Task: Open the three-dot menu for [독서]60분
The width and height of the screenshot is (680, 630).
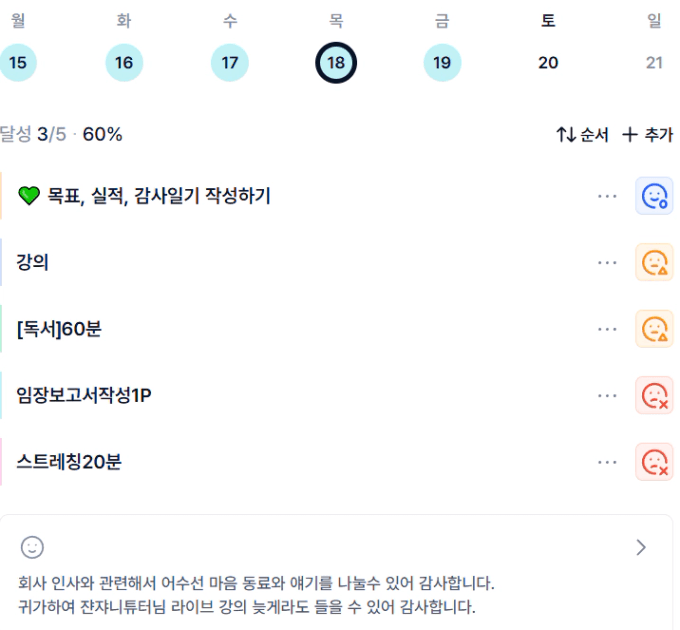Action: pyautogui.click(x=607, y=329)
